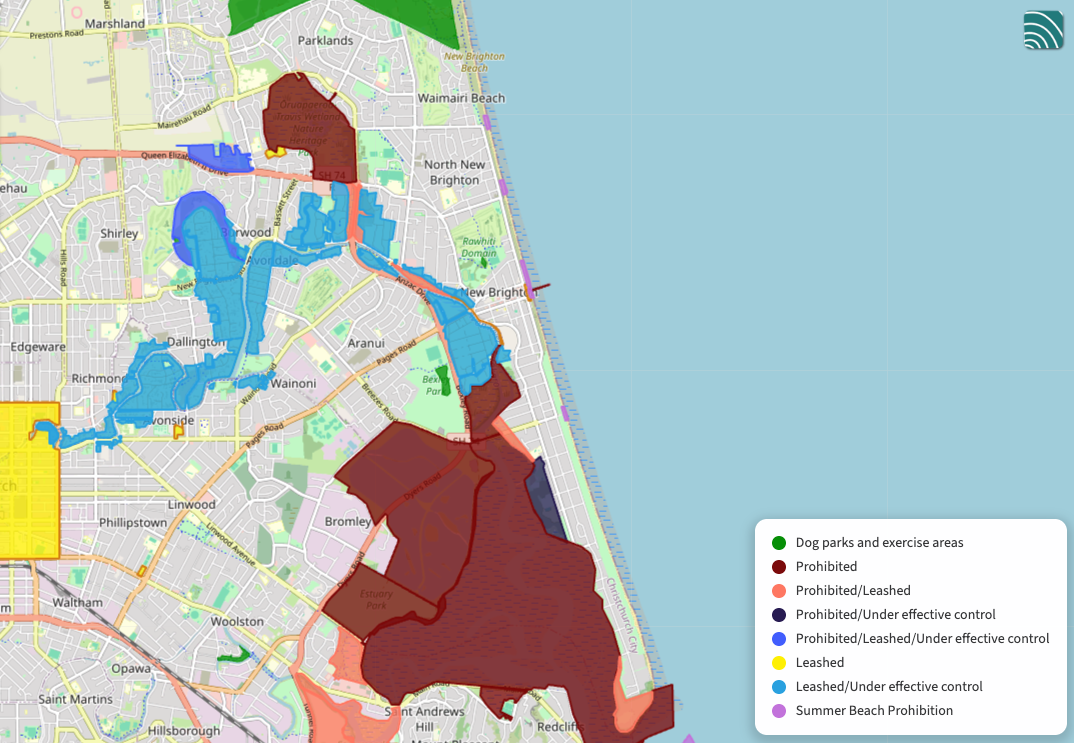Screen dimensions: 1074x743
Task: Click the 'Linwood' suburb label
Action: click(x=192, y=504)
